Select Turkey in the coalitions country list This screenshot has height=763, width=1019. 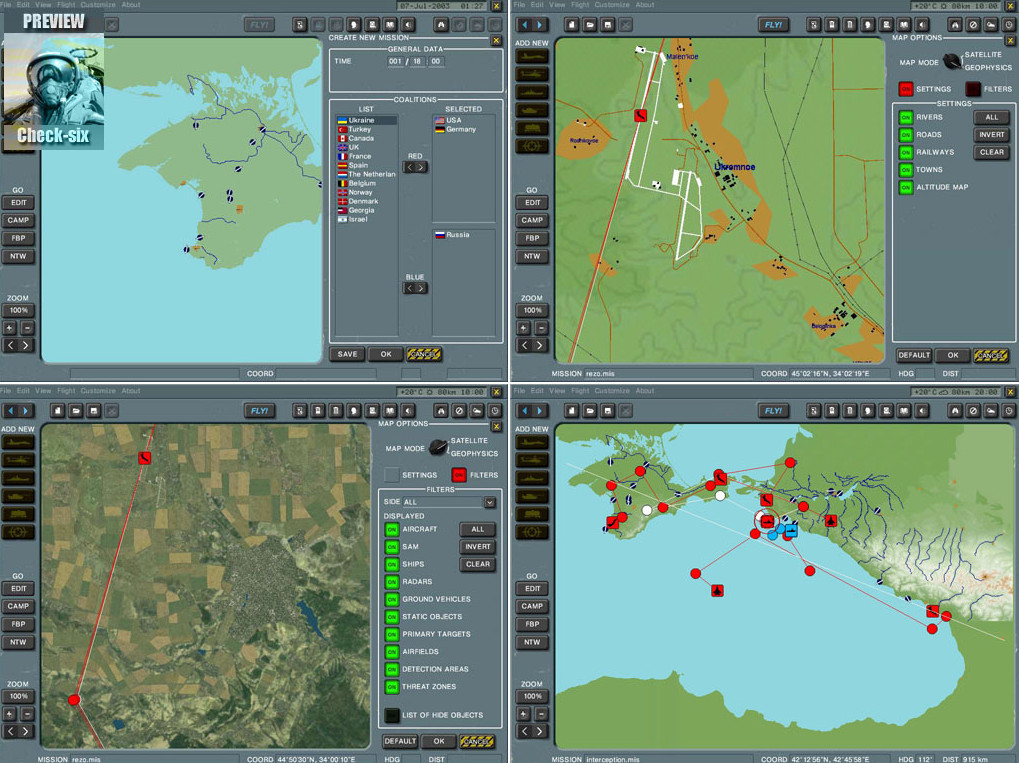click(359, 129)
